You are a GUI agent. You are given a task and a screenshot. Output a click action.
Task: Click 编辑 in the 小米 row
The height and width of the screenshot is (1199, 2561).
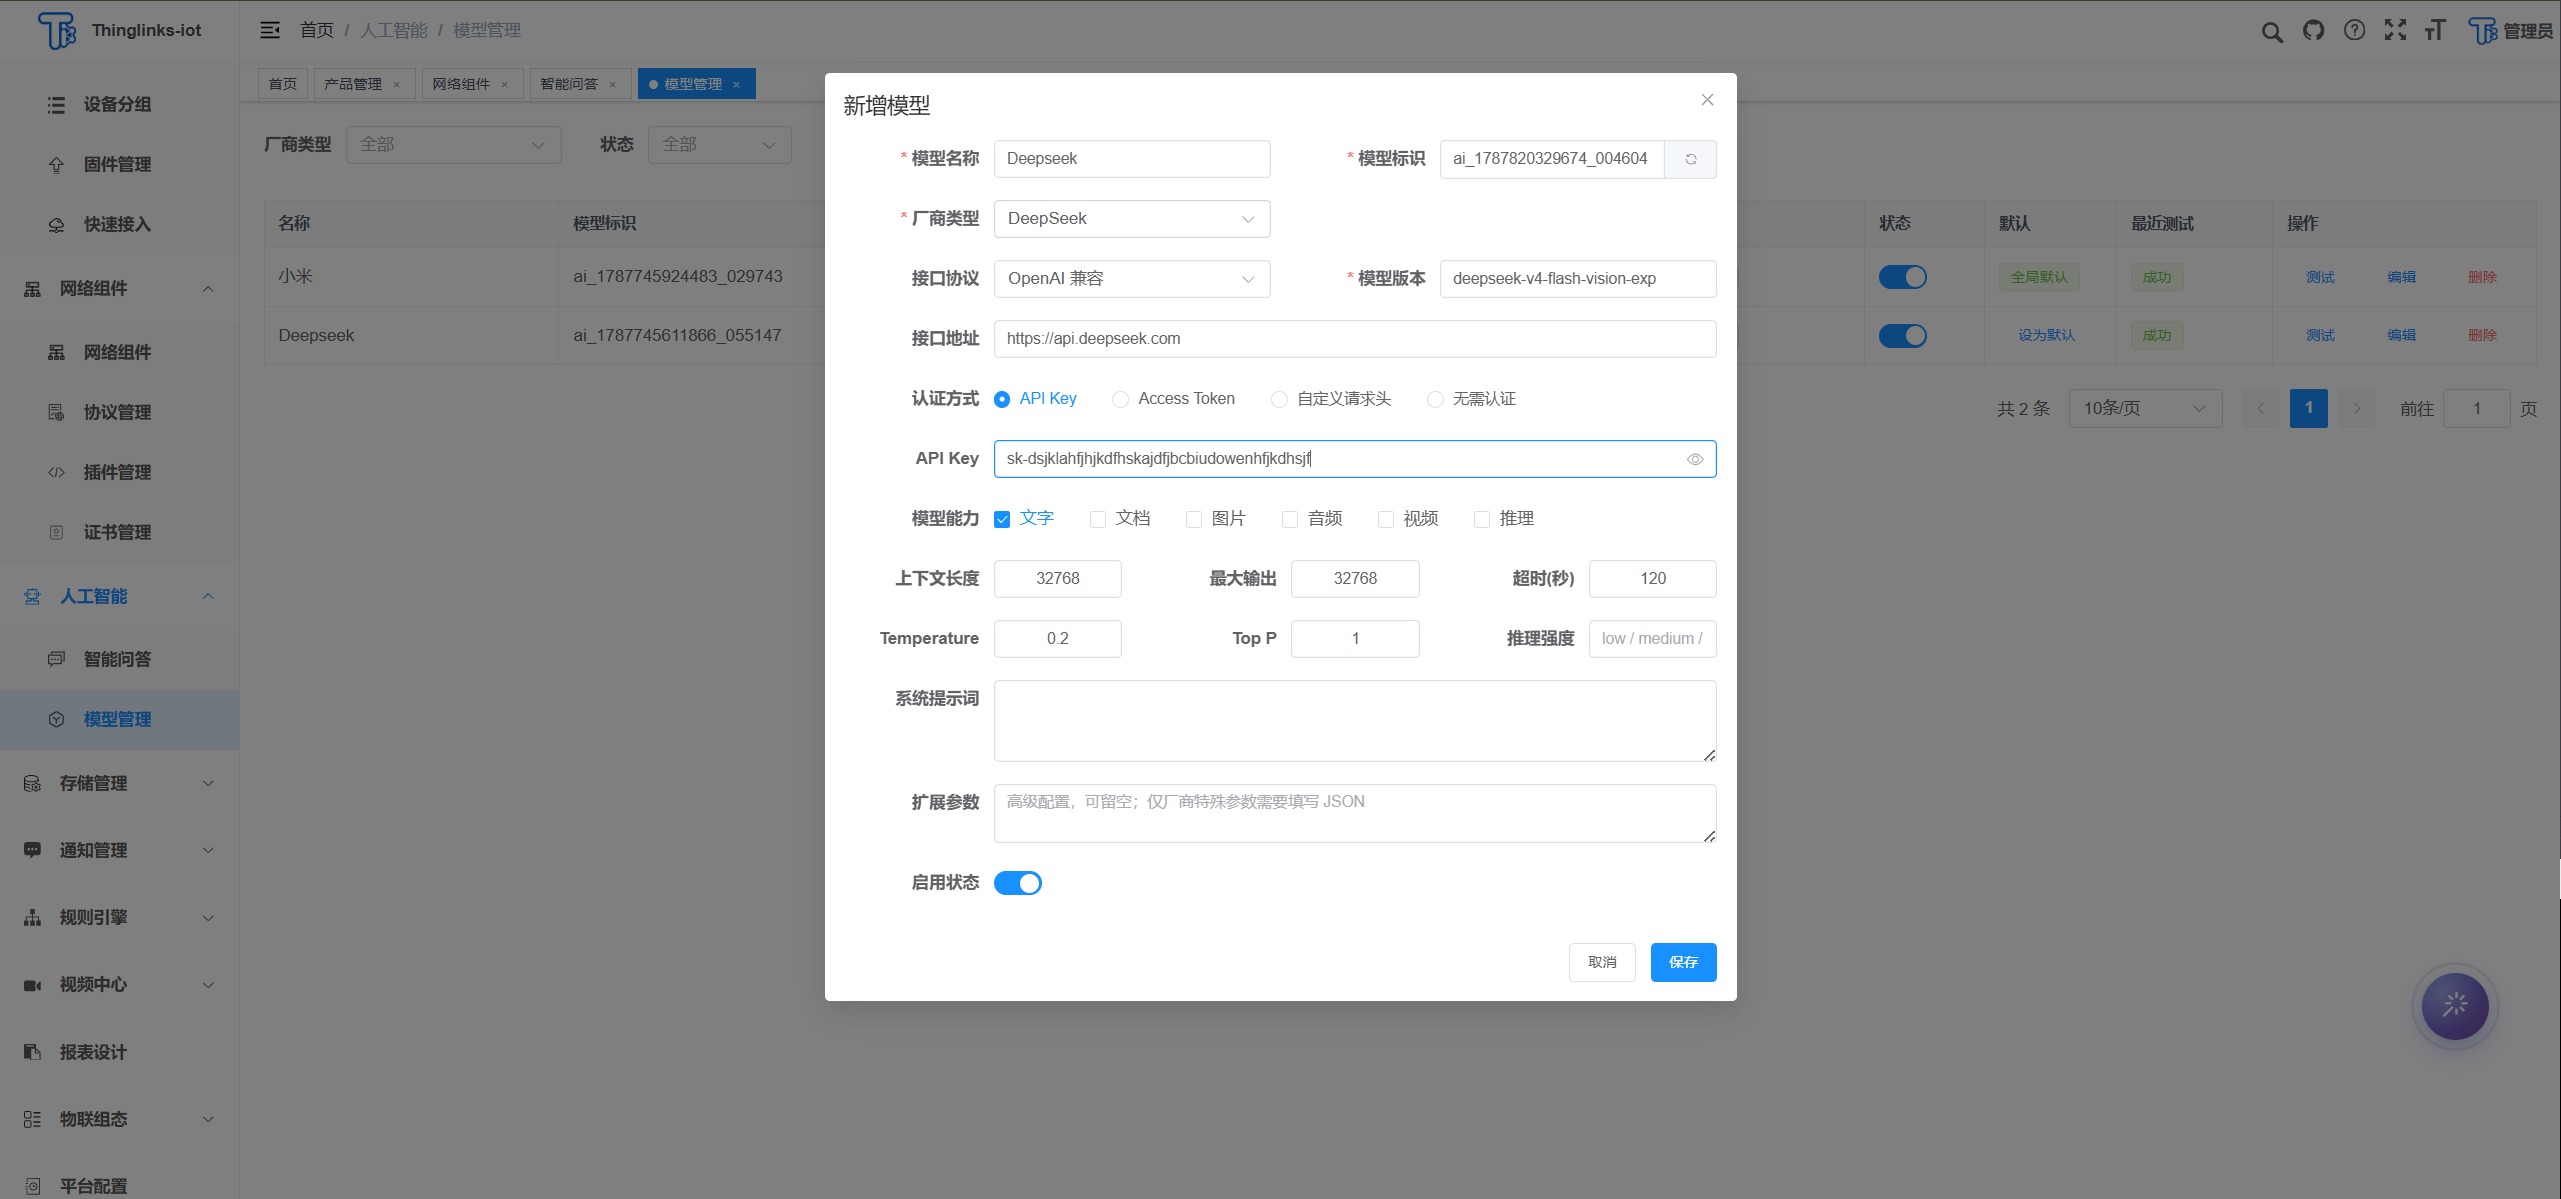coord(2401,277)
